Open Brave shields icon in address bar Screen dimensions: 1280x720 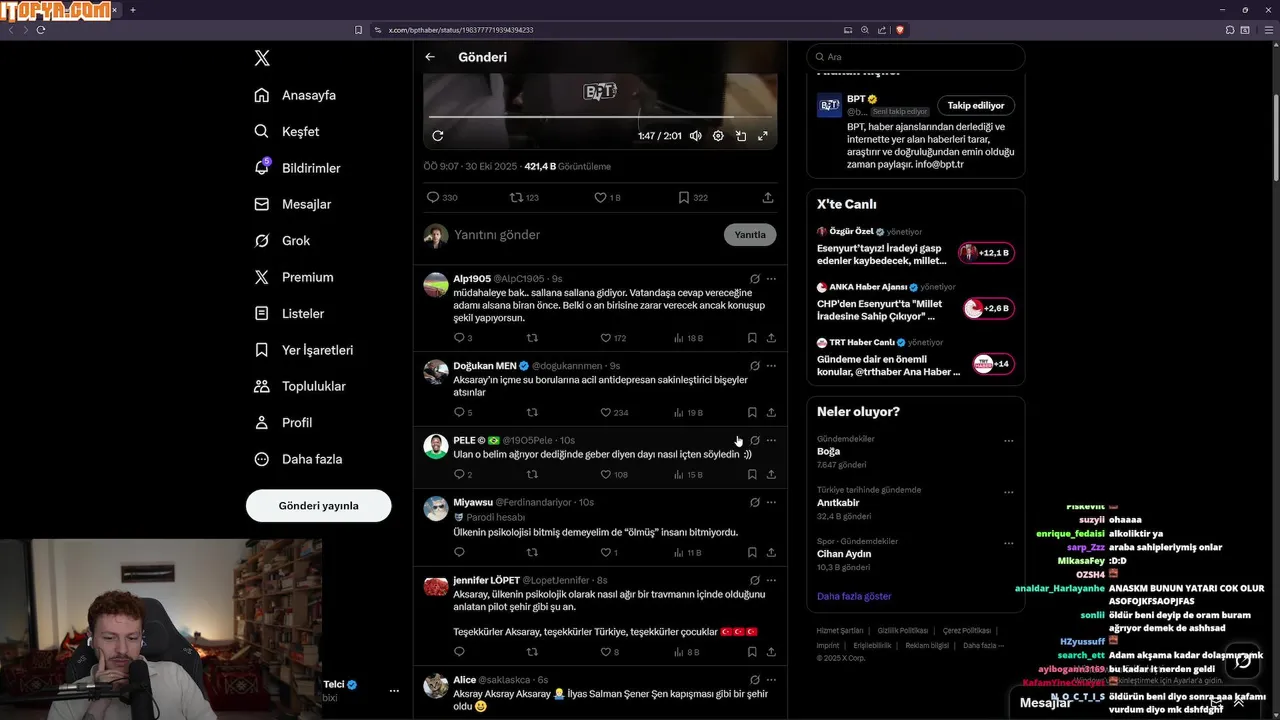[x=899, y=30]
